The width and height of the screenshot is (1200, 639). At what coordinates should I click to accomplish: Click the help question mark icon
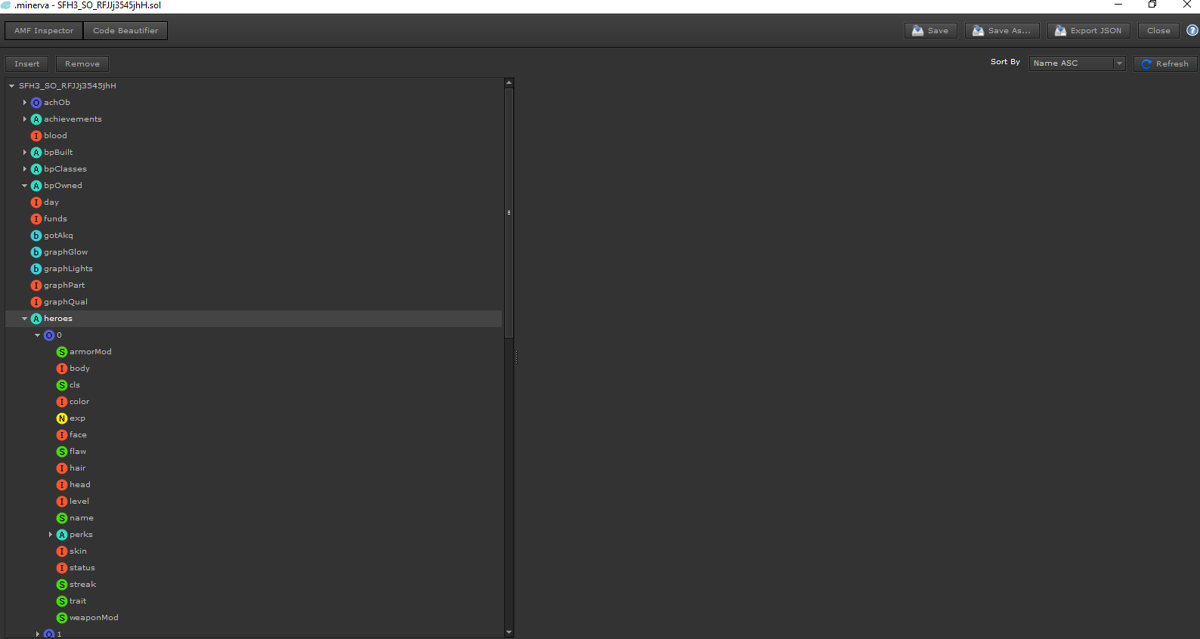(1192, 31)
